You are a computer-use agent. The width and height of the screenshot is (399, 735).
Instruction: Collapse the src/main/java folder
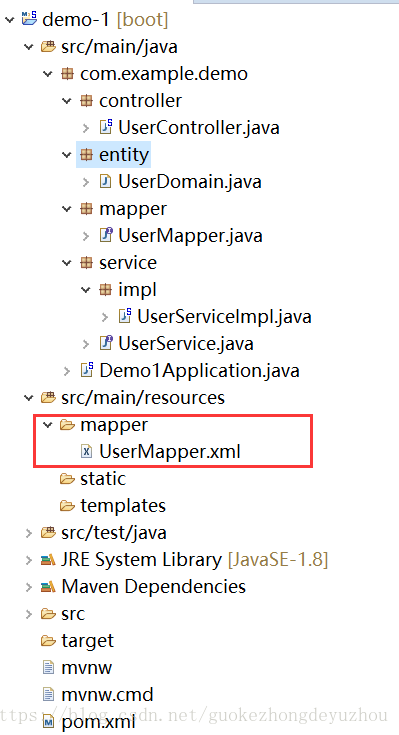pos(29,47)
